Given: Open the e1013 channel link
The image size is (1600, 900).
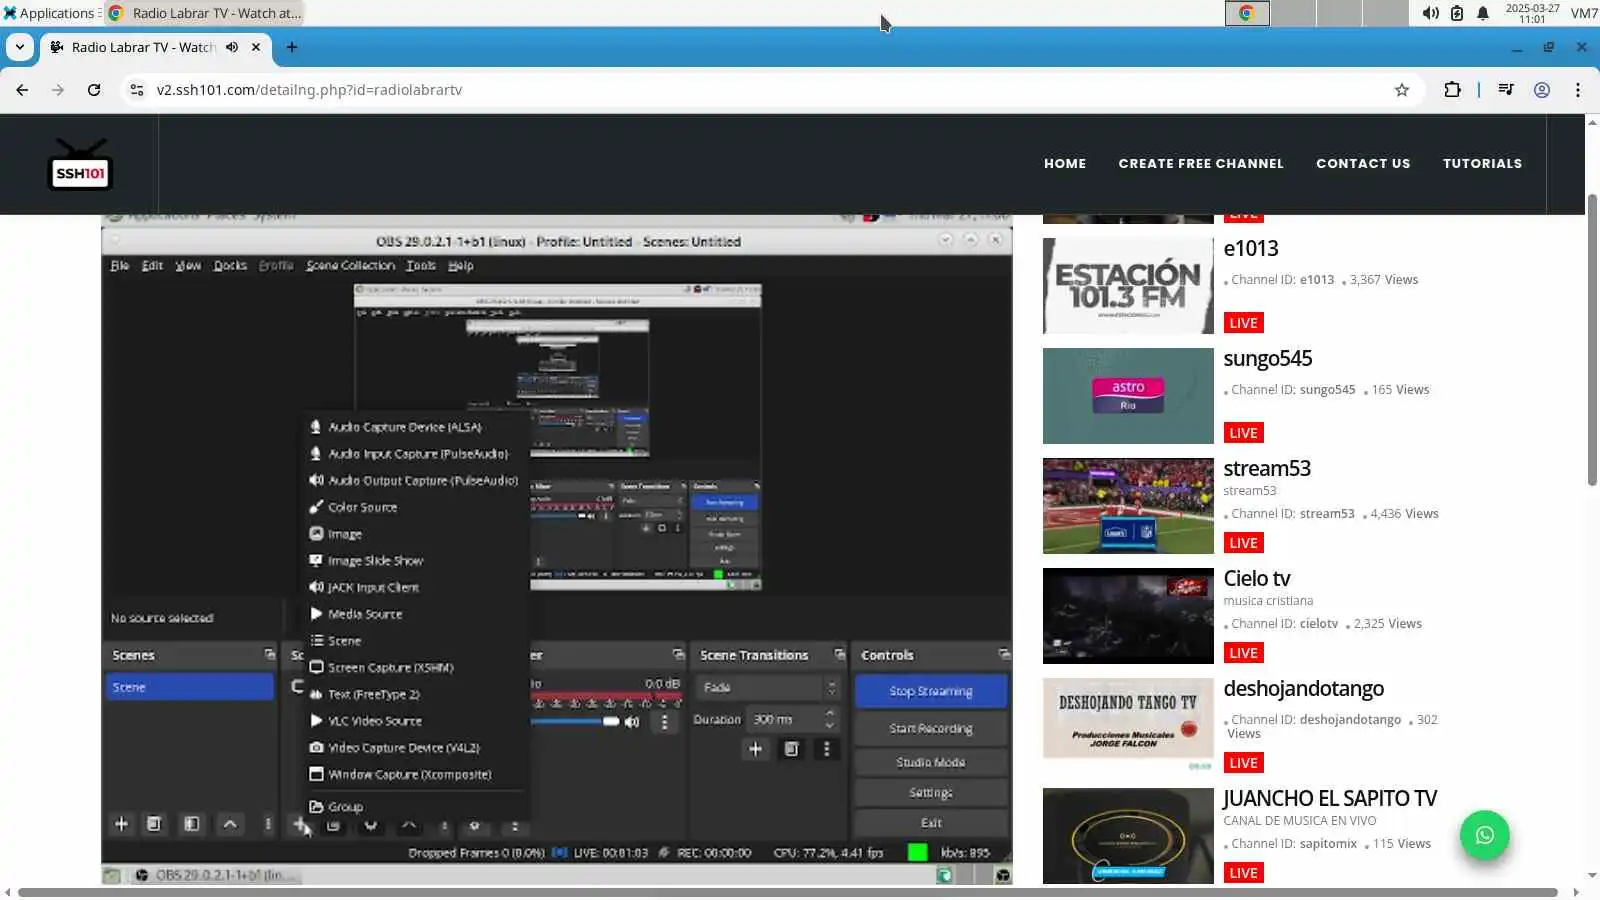Looking at the screenshot, I should [1251, 248].
